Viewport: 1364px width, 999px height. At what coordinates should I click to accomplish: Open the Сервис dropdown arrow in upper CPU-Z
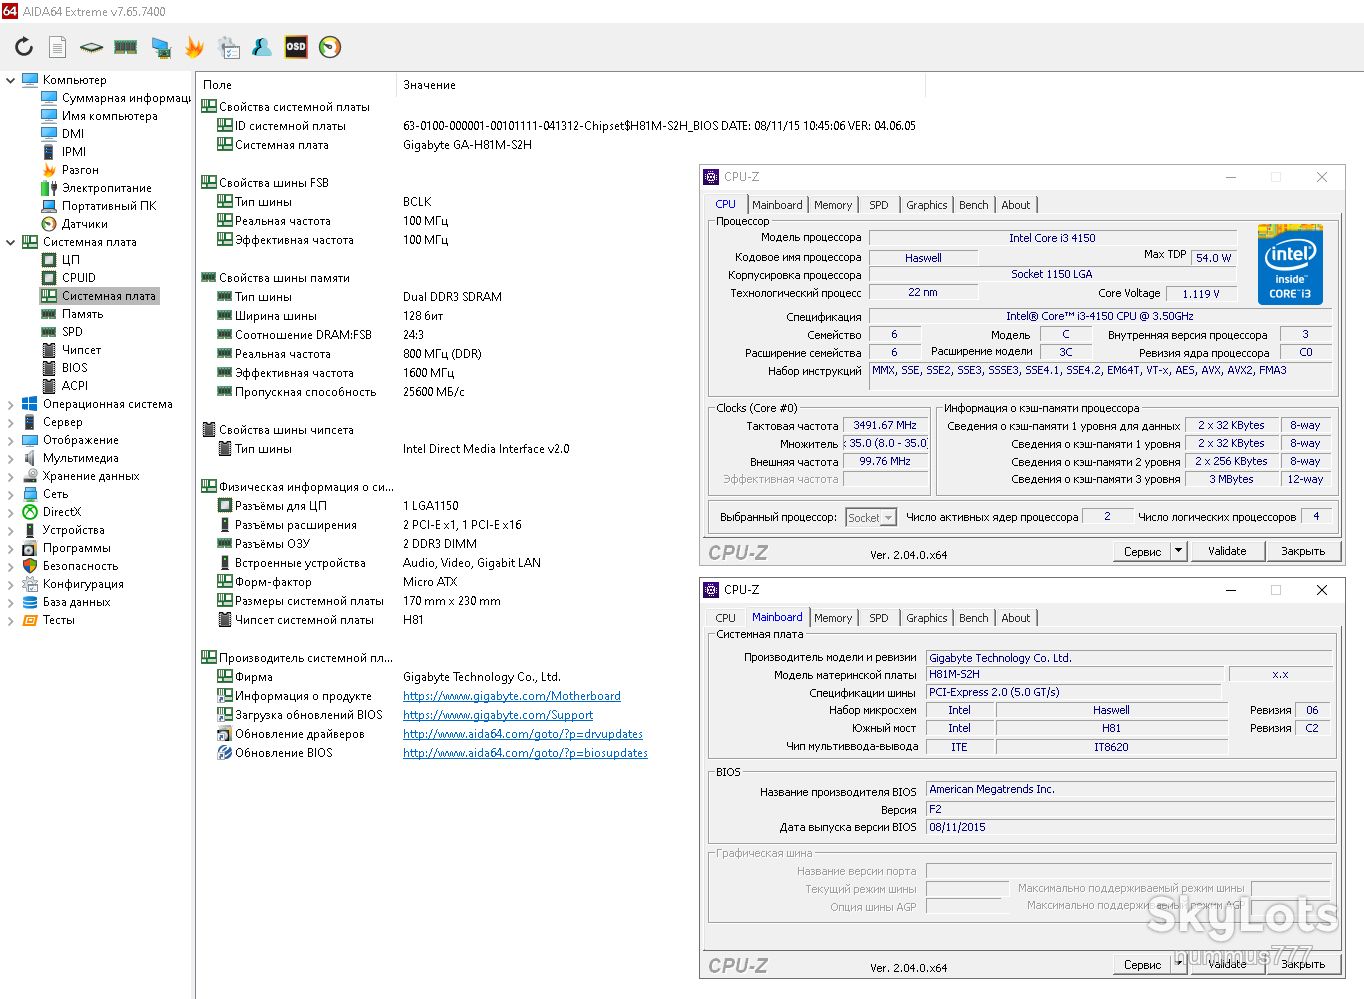(1178, 551)
